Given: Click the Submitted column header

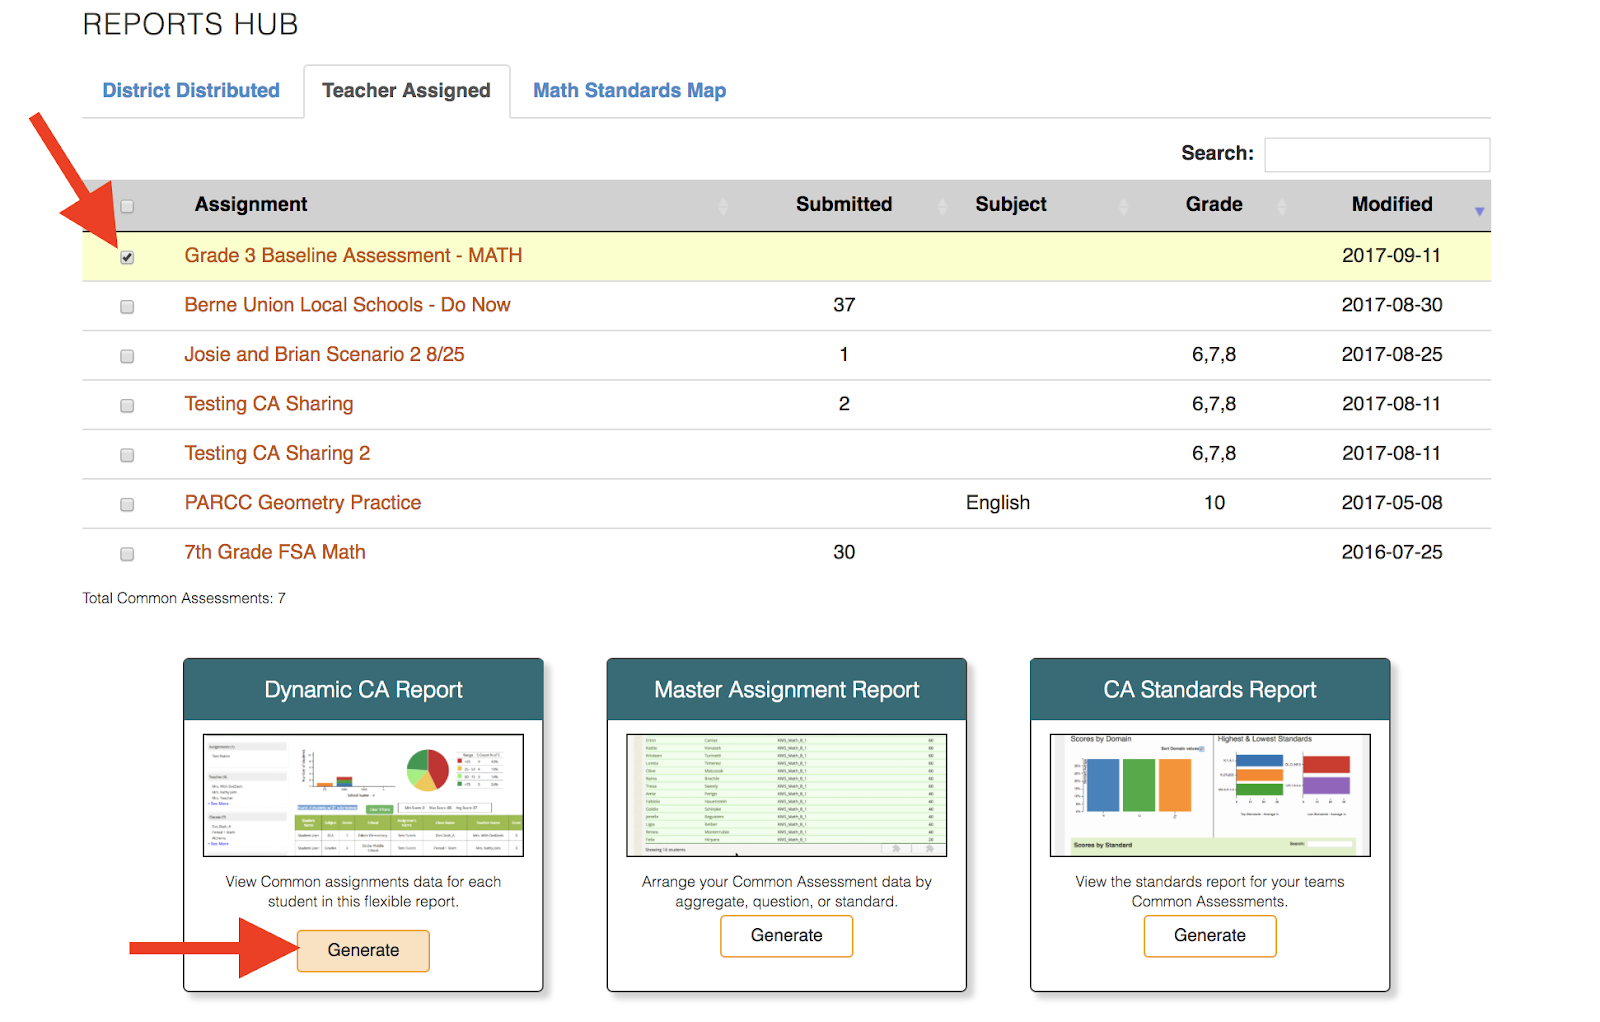Looking at the screenshot, I should pyautogui.click(x=844, y=204).
